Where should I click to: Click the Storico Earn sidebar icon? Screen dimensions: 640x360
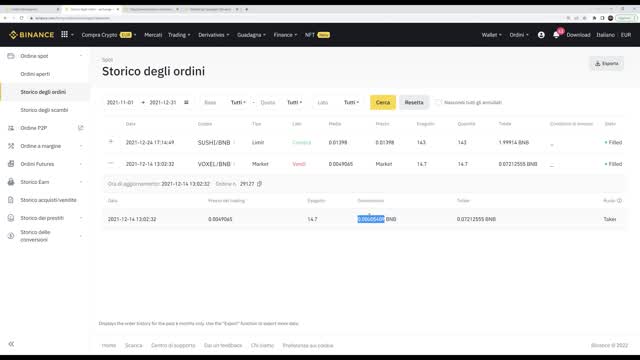[x=11, y=182]
